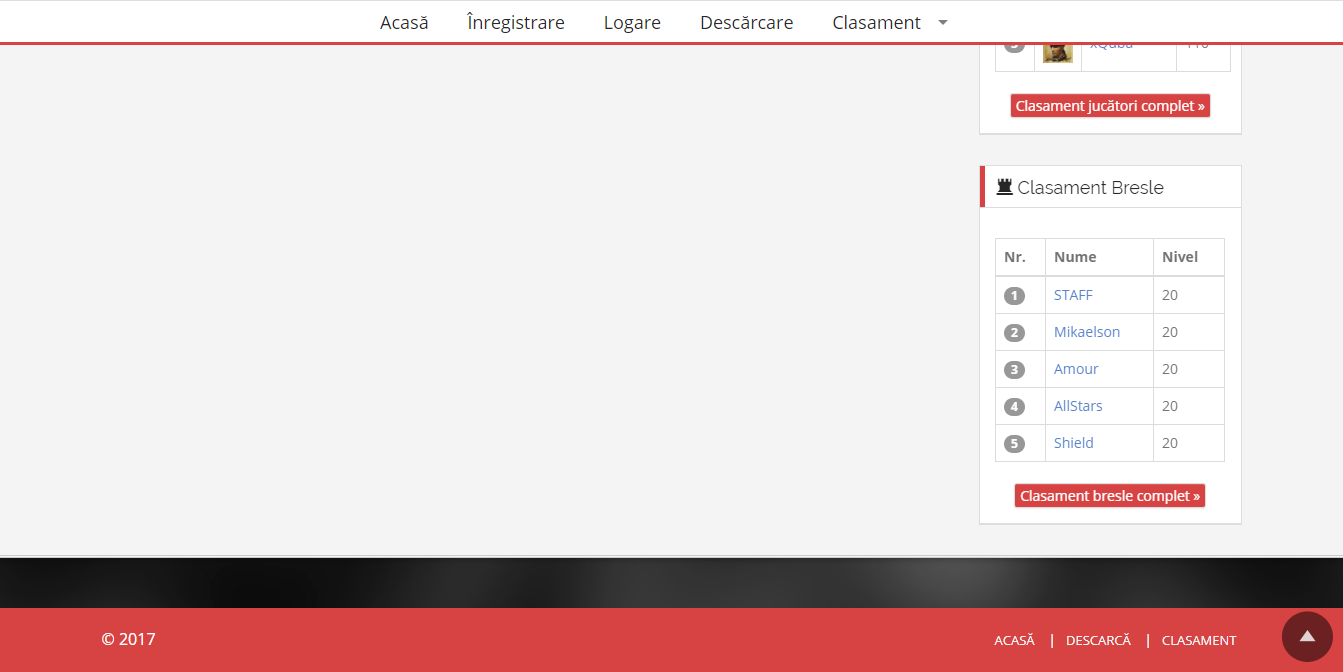The height and width of the screenshot is (672, 1343).
Task: Select the rank 1 badge beside STAFF
Action: pos(1014,296)
